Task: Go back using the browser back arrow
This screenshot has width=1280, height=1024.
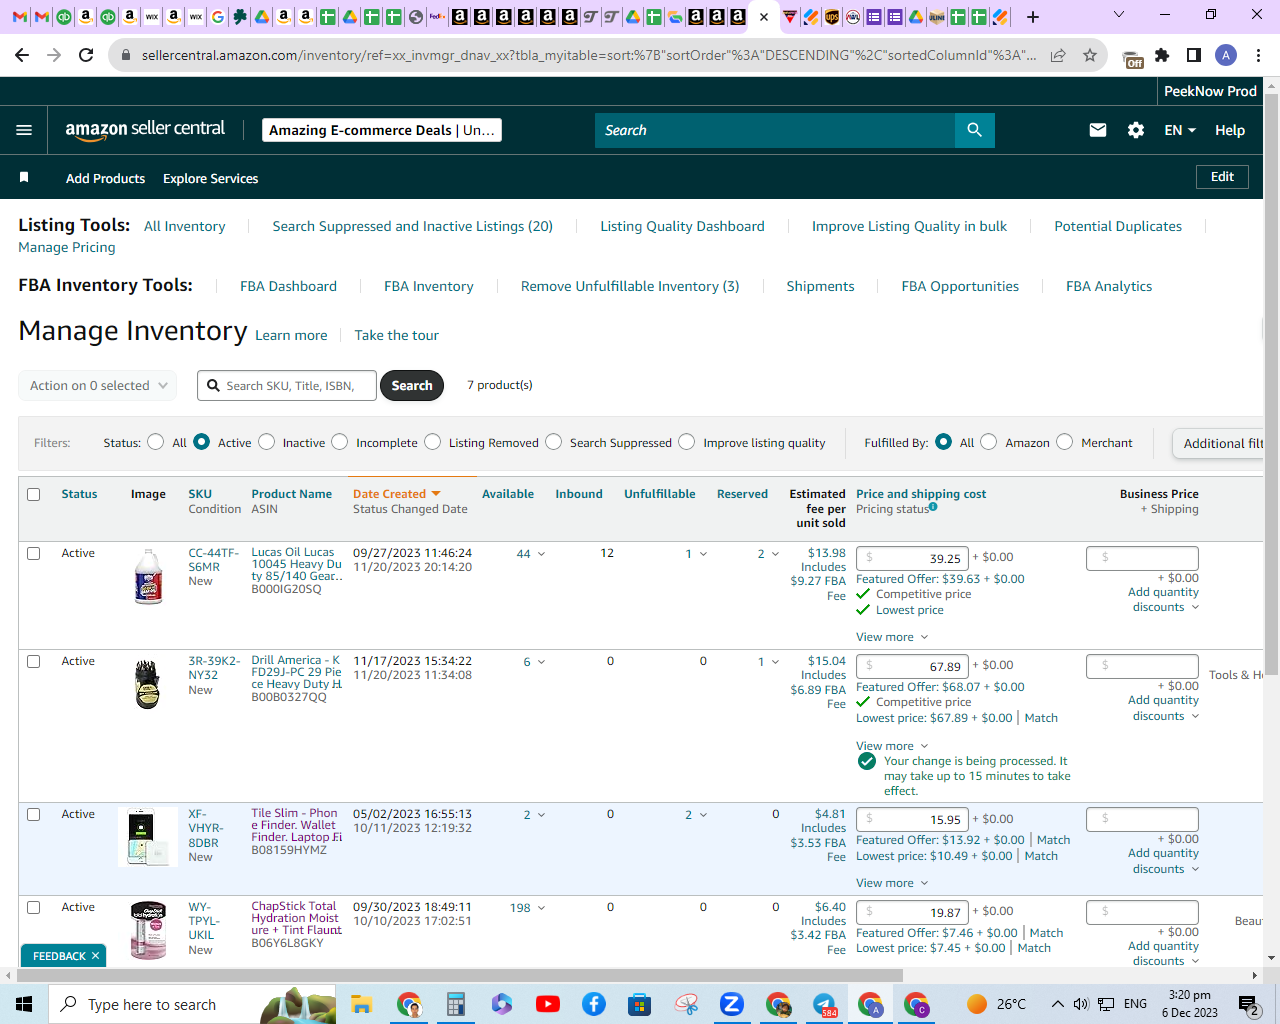Action: [23, 55]
